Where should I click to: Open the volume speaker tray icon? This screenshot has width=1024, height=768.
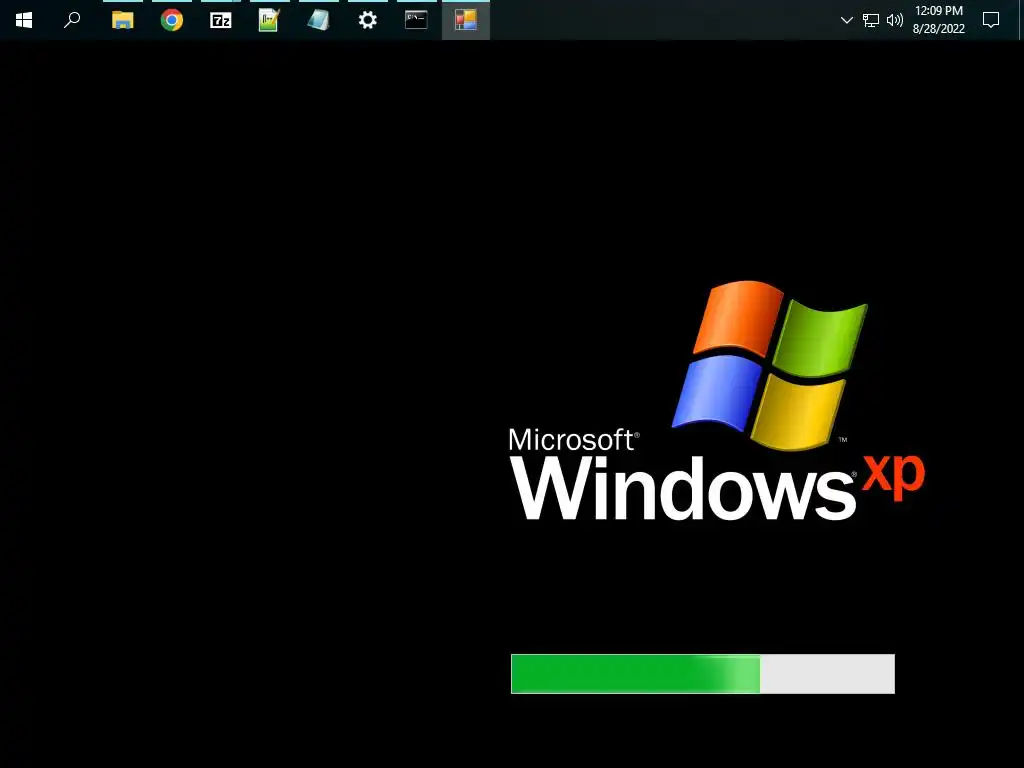click(895, 20)
